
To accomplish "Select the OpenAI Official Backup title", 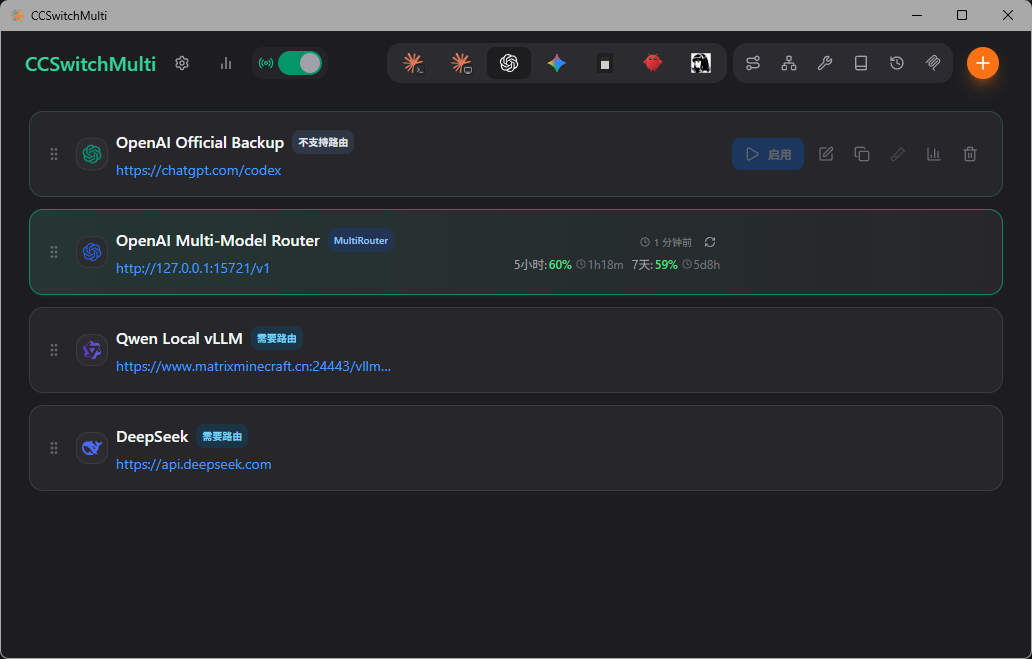I will pos(200,143).
